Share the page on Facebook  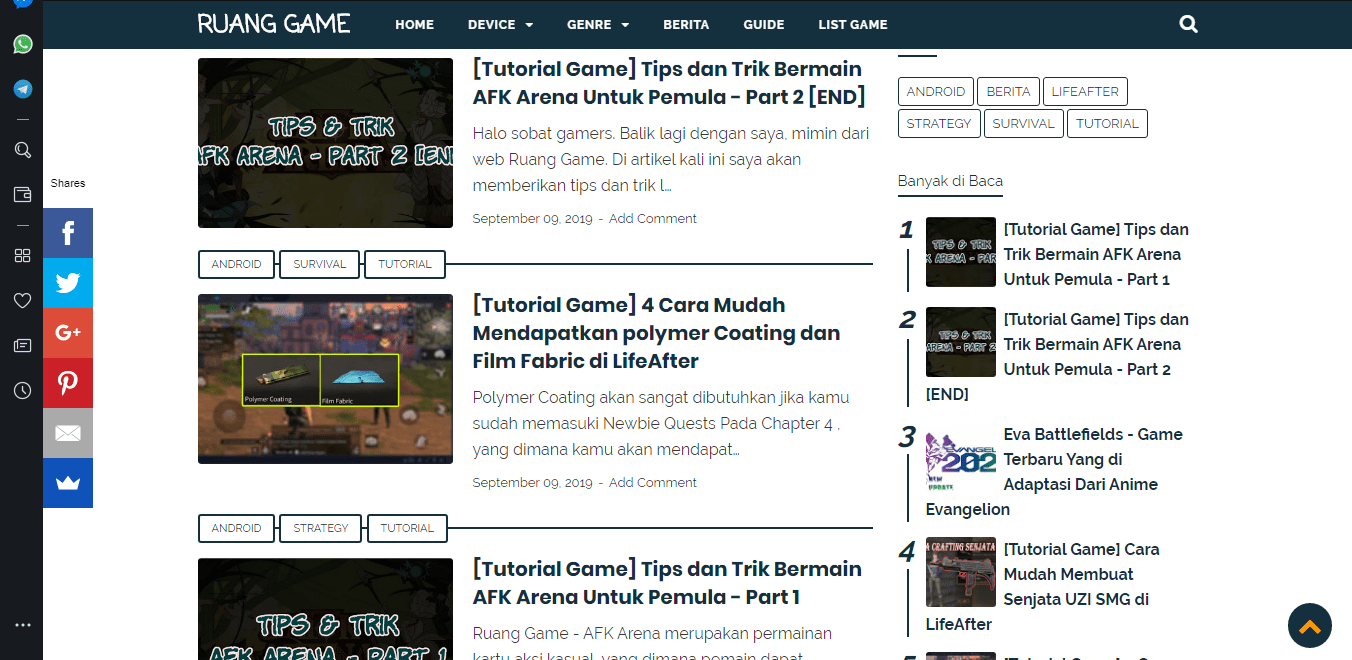tap(68, 233)
